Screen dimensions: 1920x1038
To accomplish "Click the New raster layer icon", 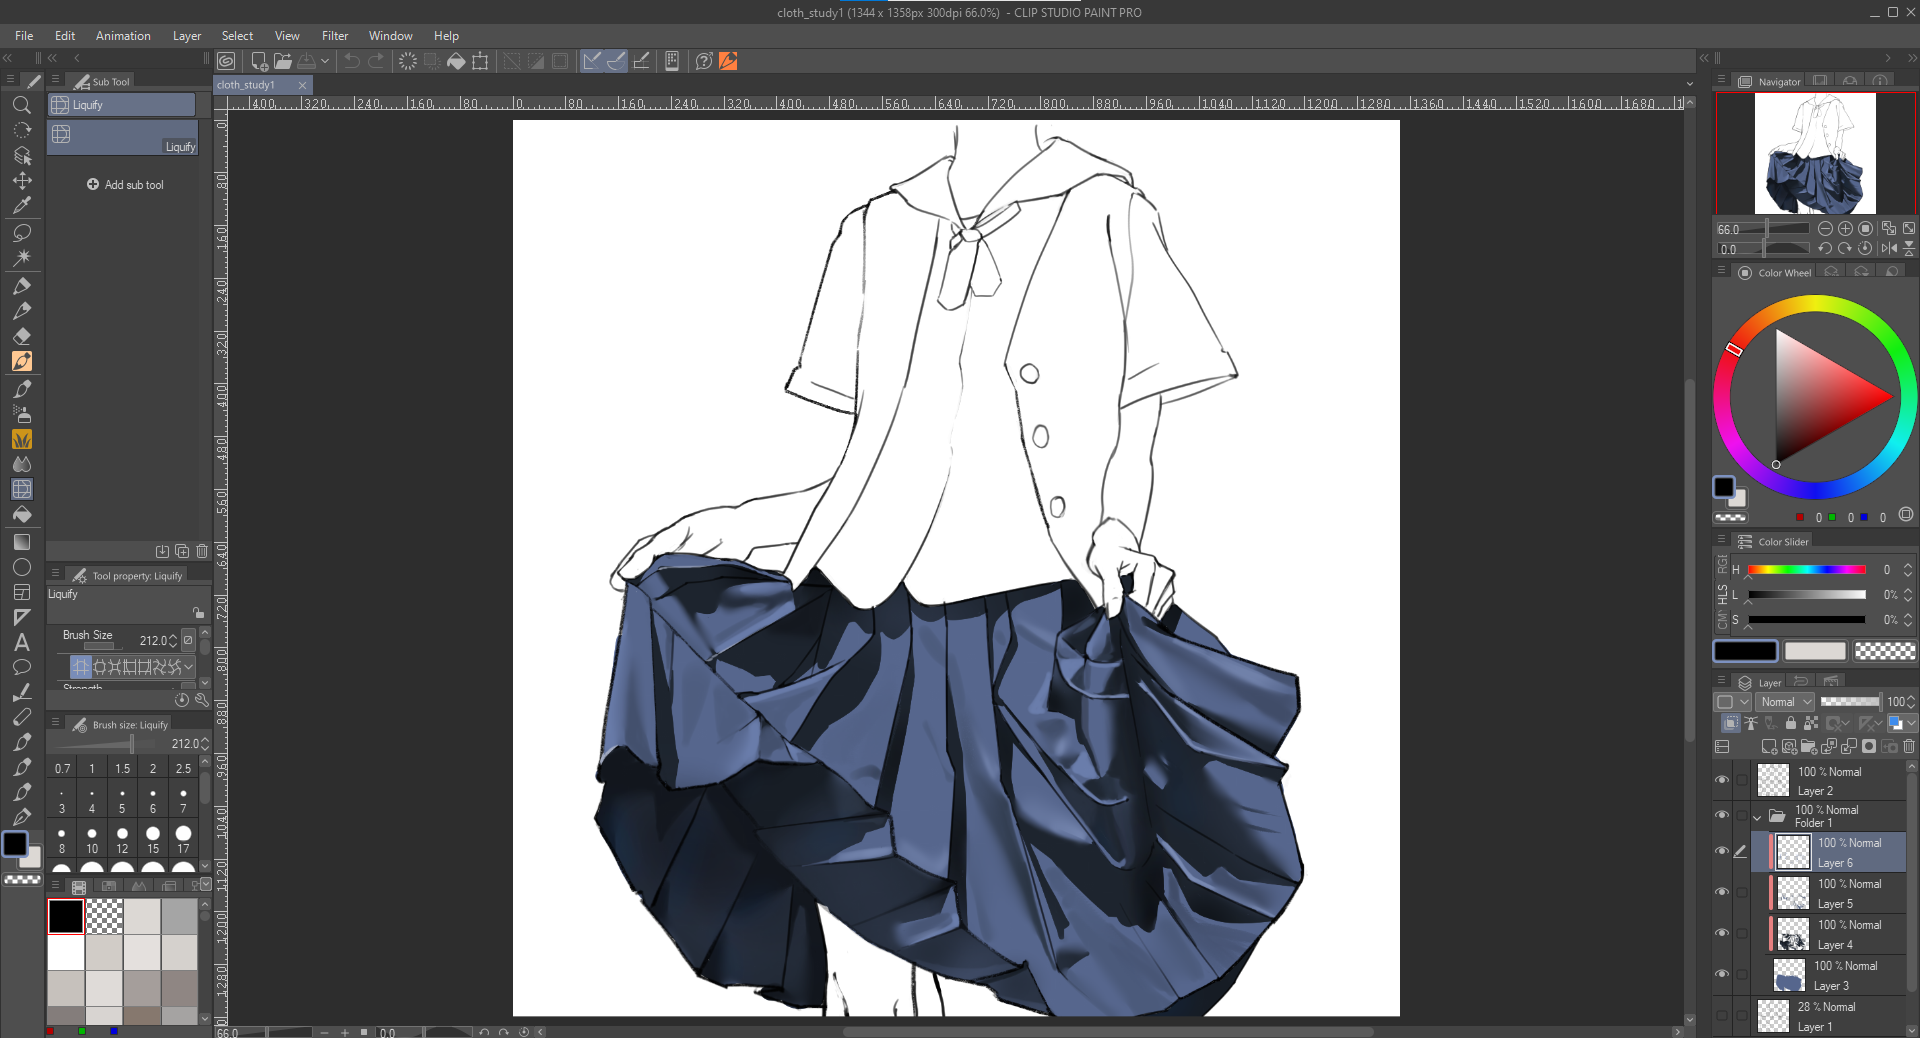I will (x=1768, y=747).
